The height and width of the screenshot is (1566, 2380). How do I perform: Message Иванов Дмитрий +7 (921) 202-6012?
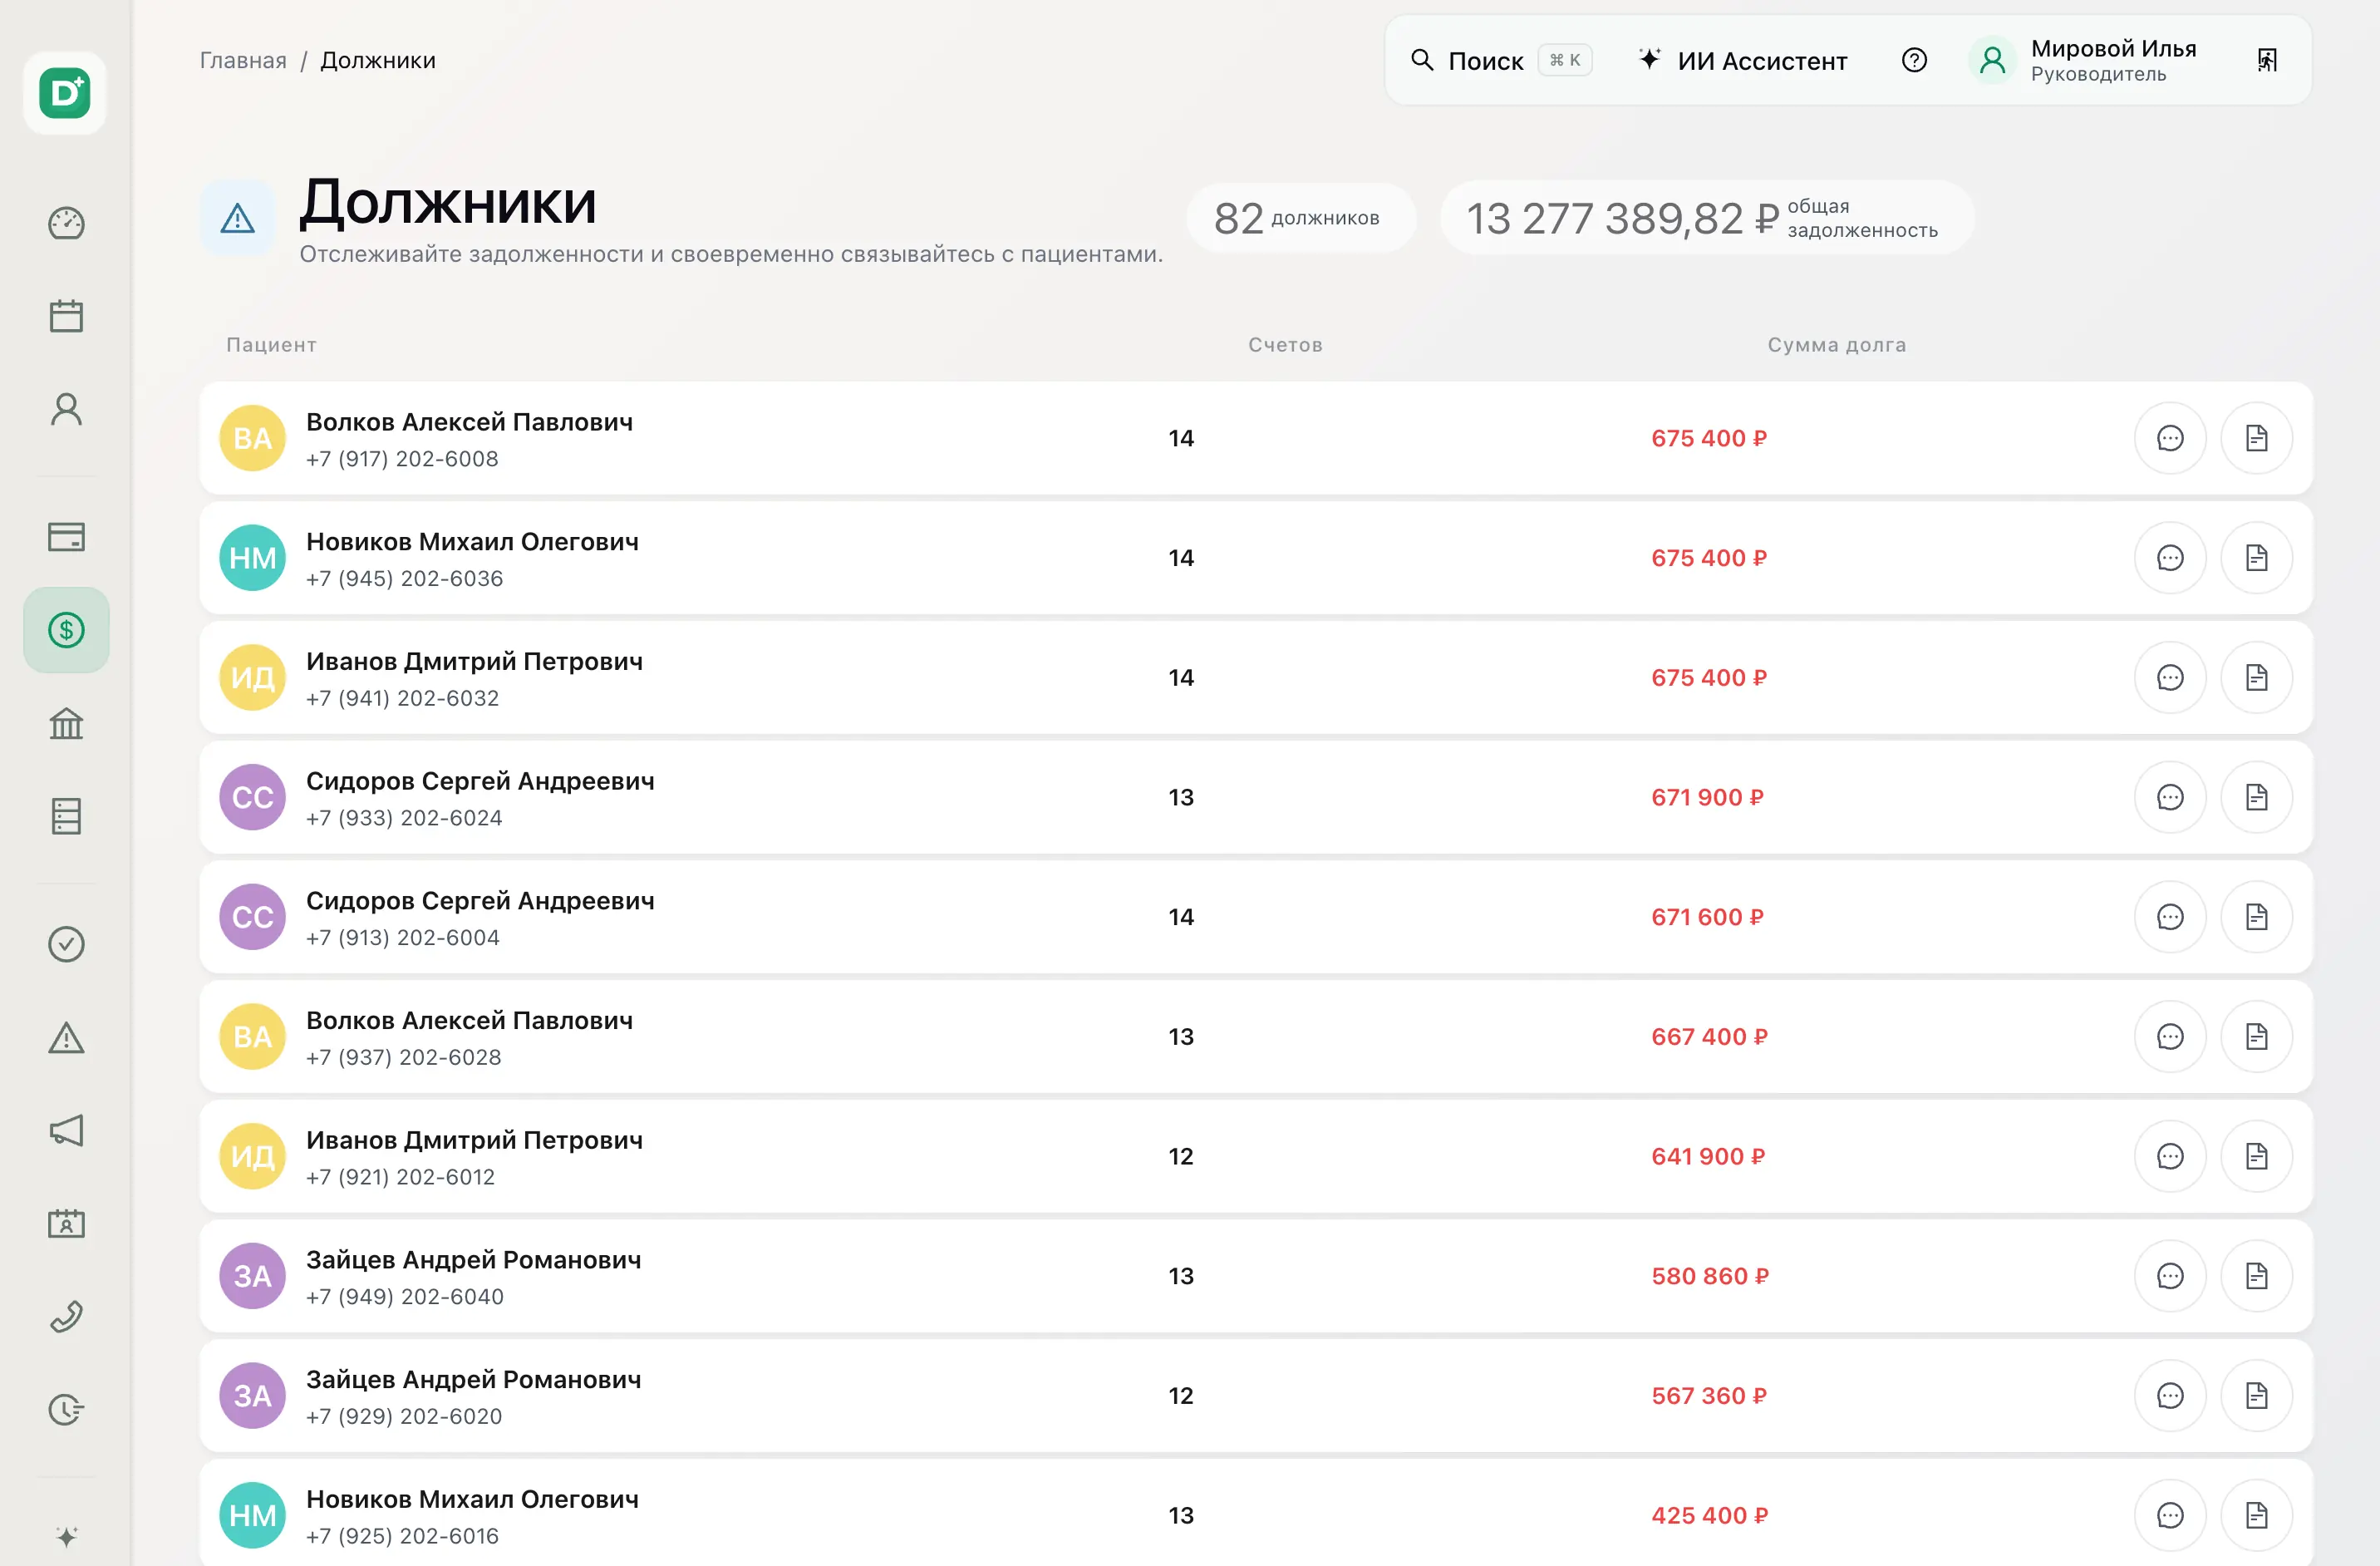[x=2170, y=1156]
